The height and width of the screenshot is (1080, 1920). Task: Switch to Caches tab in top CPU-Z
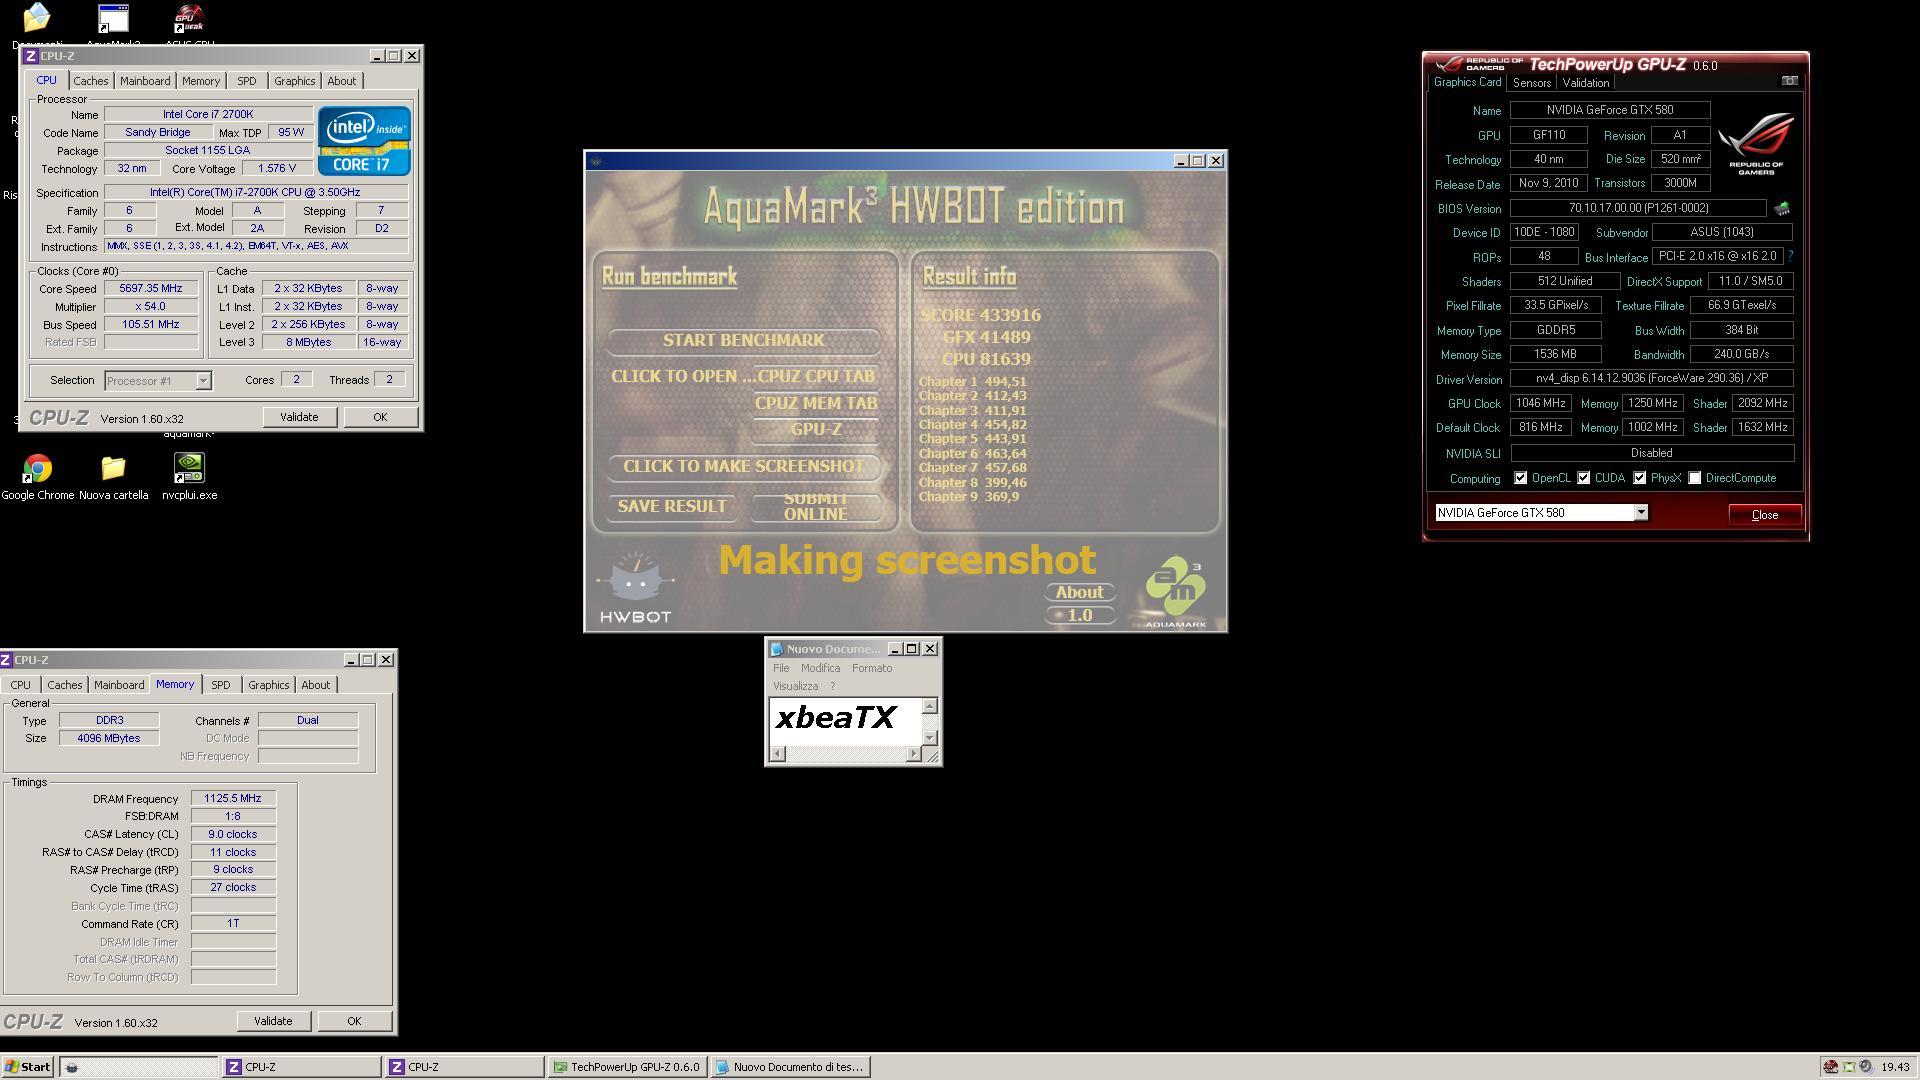point(90,81)
